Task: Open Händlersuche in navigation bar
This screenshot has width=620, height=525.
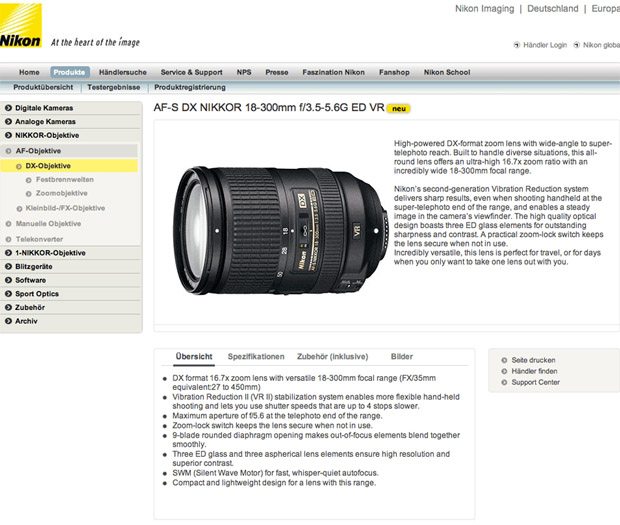Action: pos(123,72)
